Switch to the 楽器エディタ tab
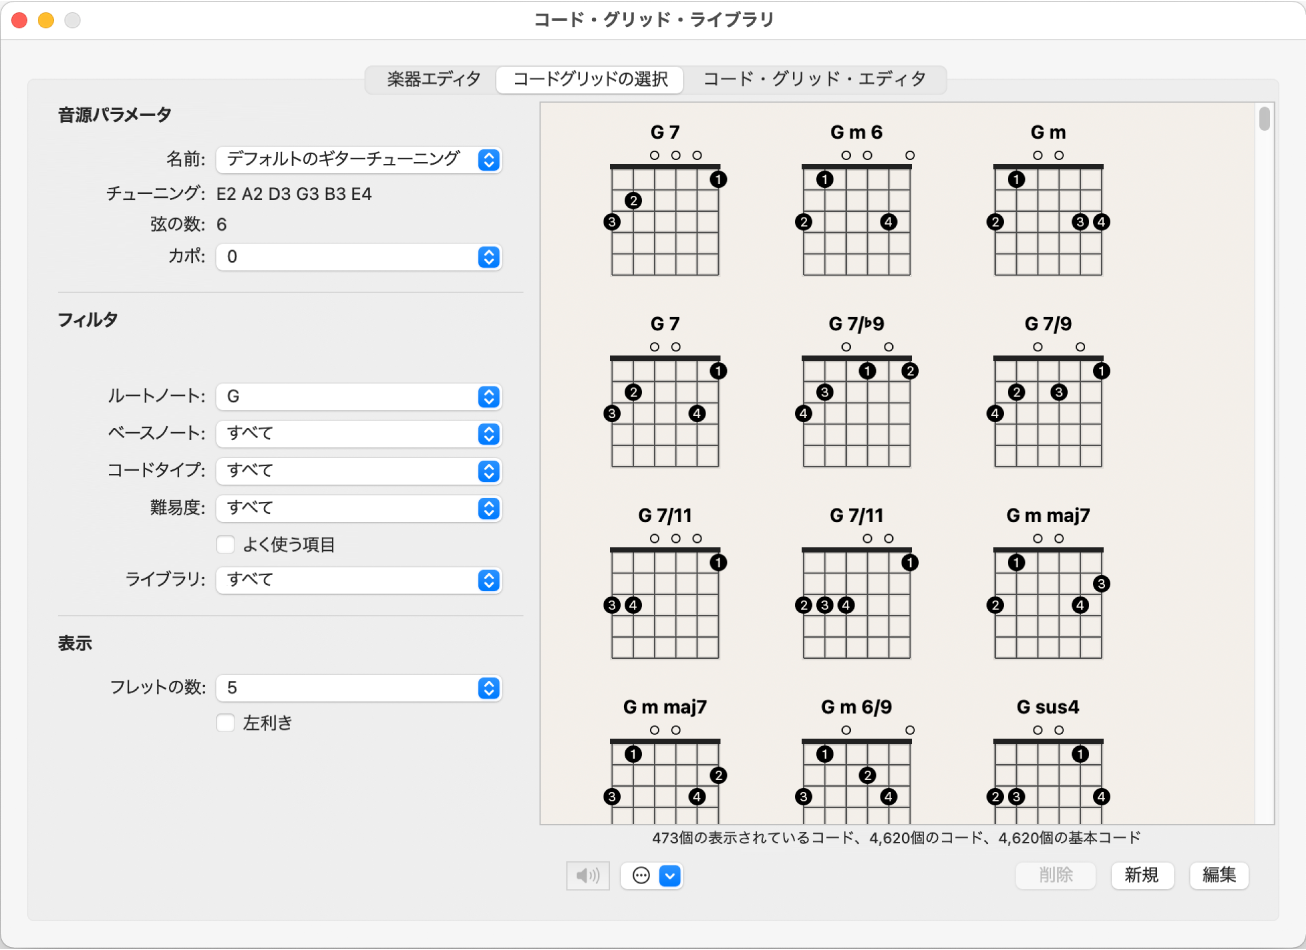This screenshot has height=950, width=1306. [429, 79]
